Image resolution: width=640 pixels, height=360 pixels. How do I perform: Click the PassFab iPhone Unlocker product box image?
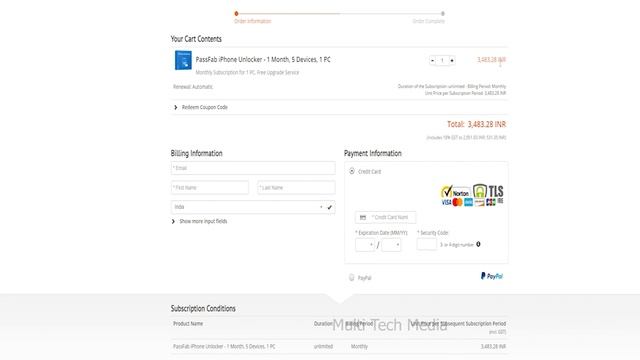[183, 60]
